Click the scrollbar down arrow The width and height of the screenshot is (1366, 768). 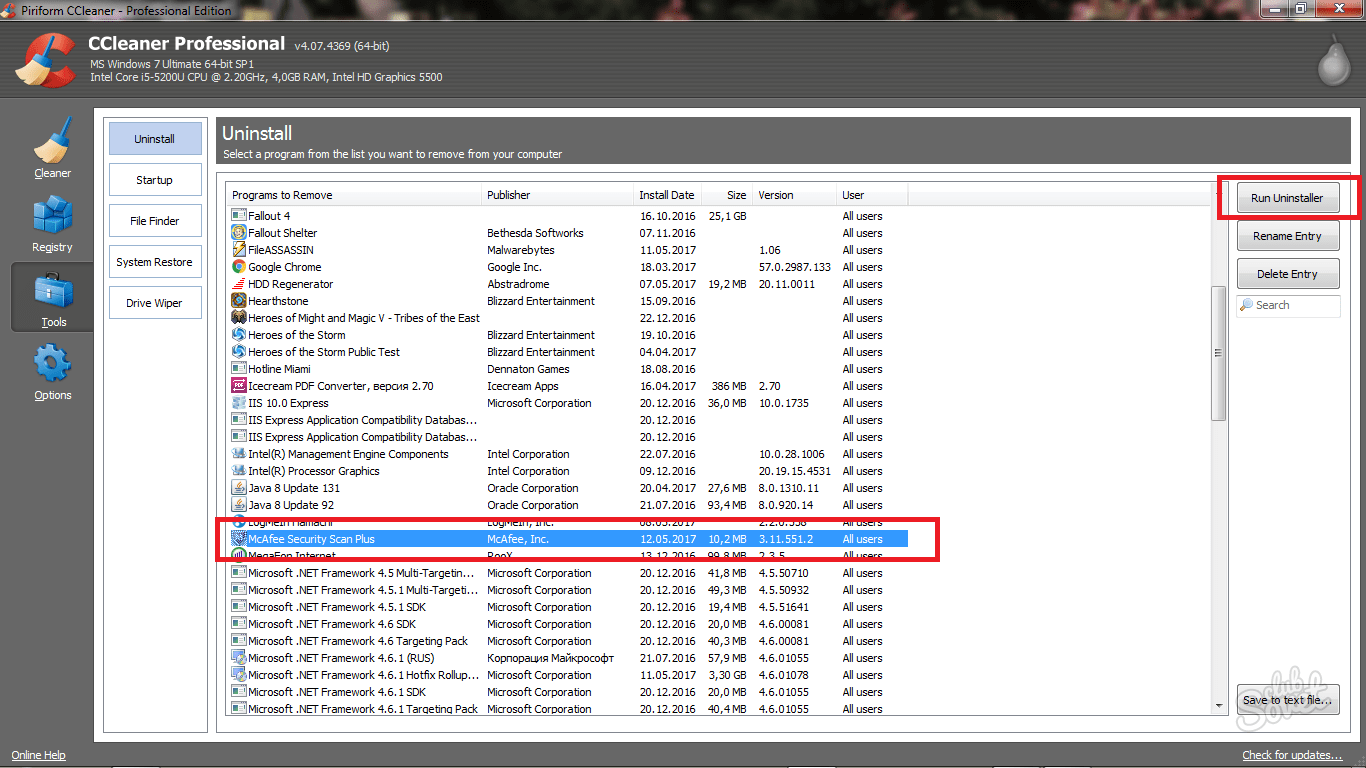point(1217,706)
